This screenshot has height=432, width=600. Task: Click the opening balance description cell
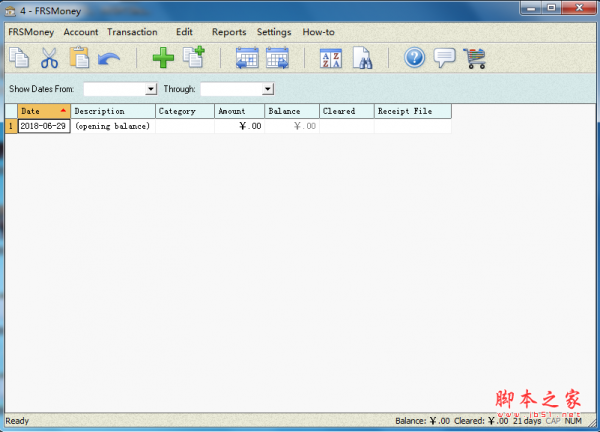pos(113,126)
